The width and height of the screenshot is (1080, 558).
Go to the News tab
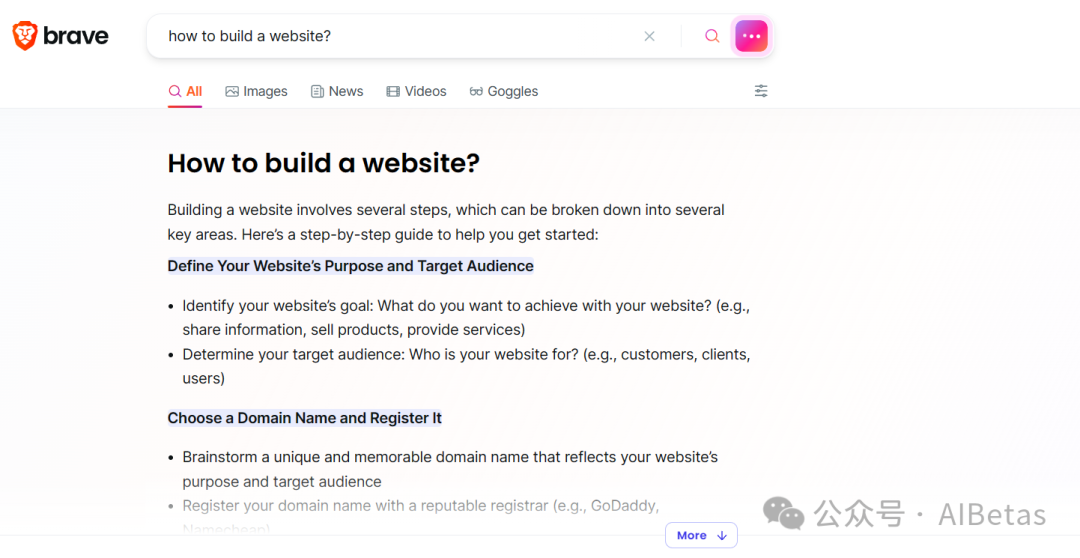click(337, 91)
